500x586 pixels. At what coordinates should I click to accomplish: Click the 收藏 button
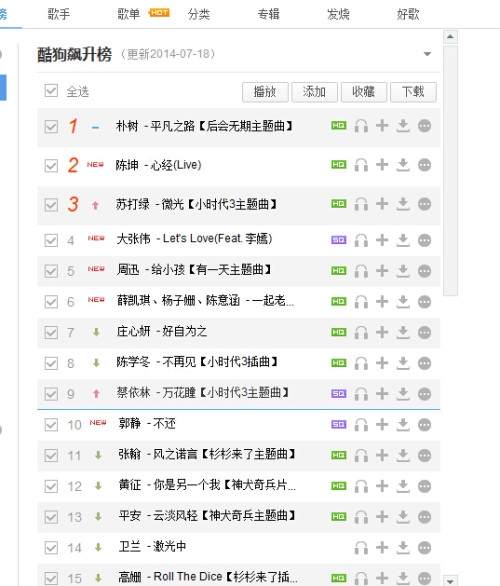pos(364,92)
